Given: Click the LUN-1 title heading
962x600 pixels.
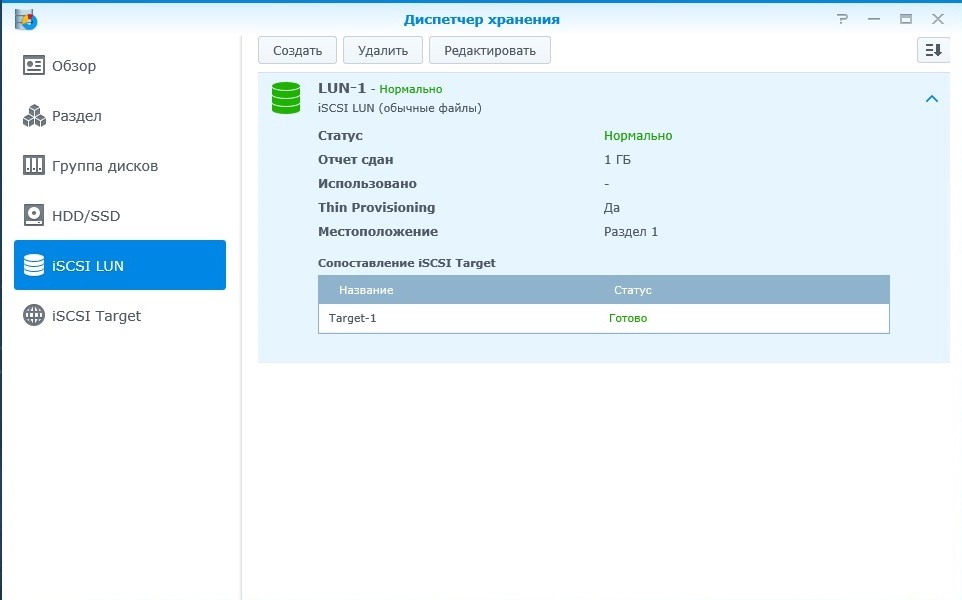Looking at the screenshot, I should 341,88.
